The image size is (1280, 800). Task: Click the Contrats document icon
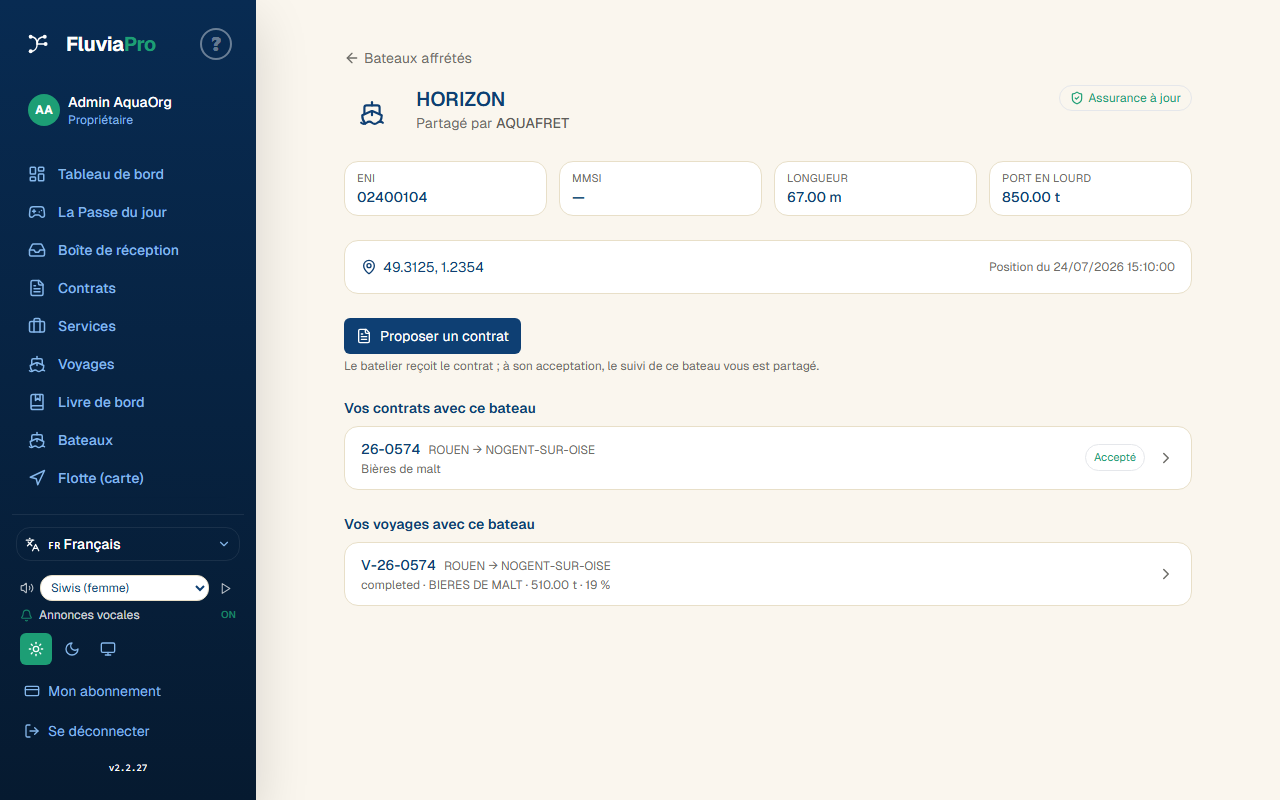tap(37, 288)
